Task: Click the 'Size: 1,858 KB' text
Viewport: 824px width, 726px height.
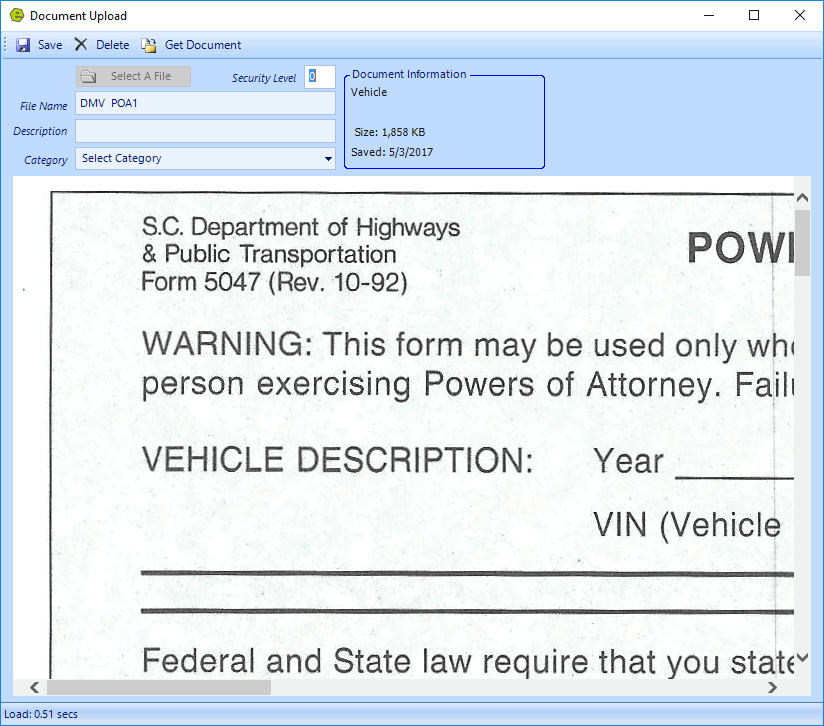Action: pyautogui.click(x=389, y=132)
